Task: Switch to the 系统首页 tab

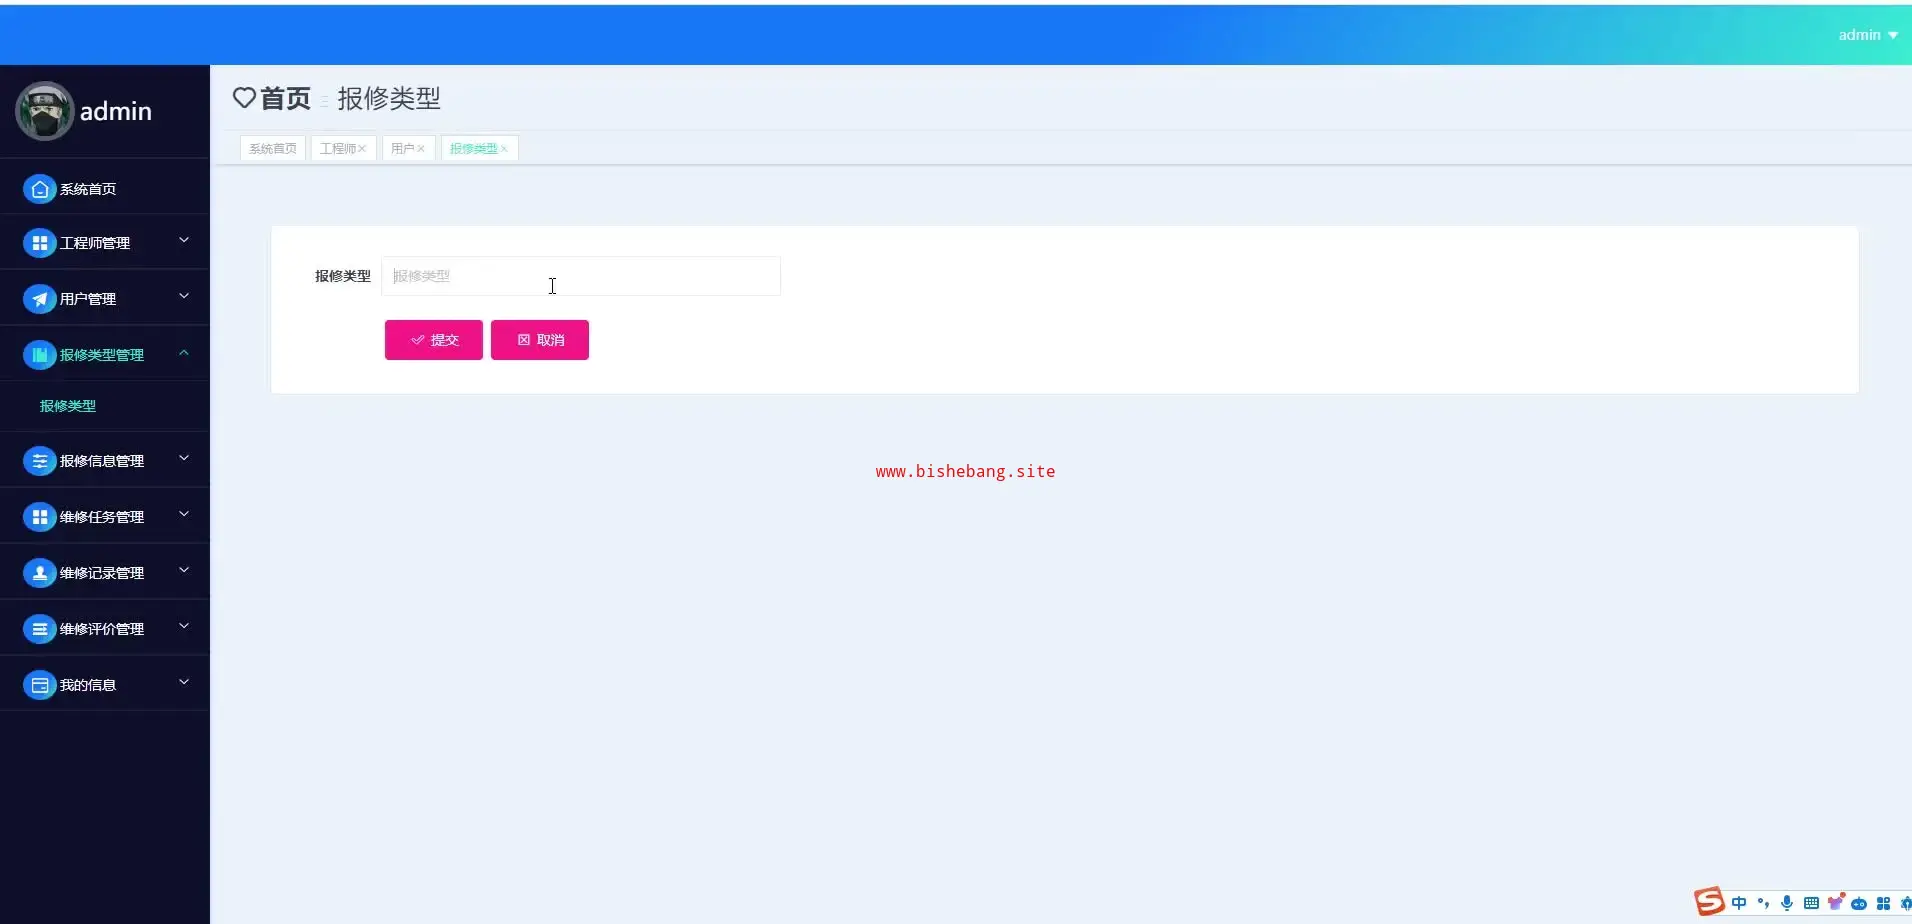Action: click(273, 148)
